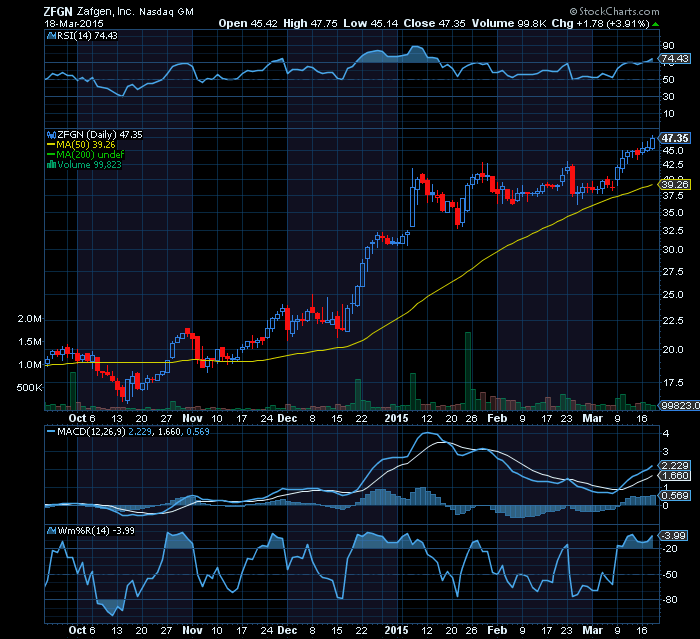This screenshot has width=700, height=639.
Task: Select the ZFGN ticker symbol in the header
Action: 58,12
